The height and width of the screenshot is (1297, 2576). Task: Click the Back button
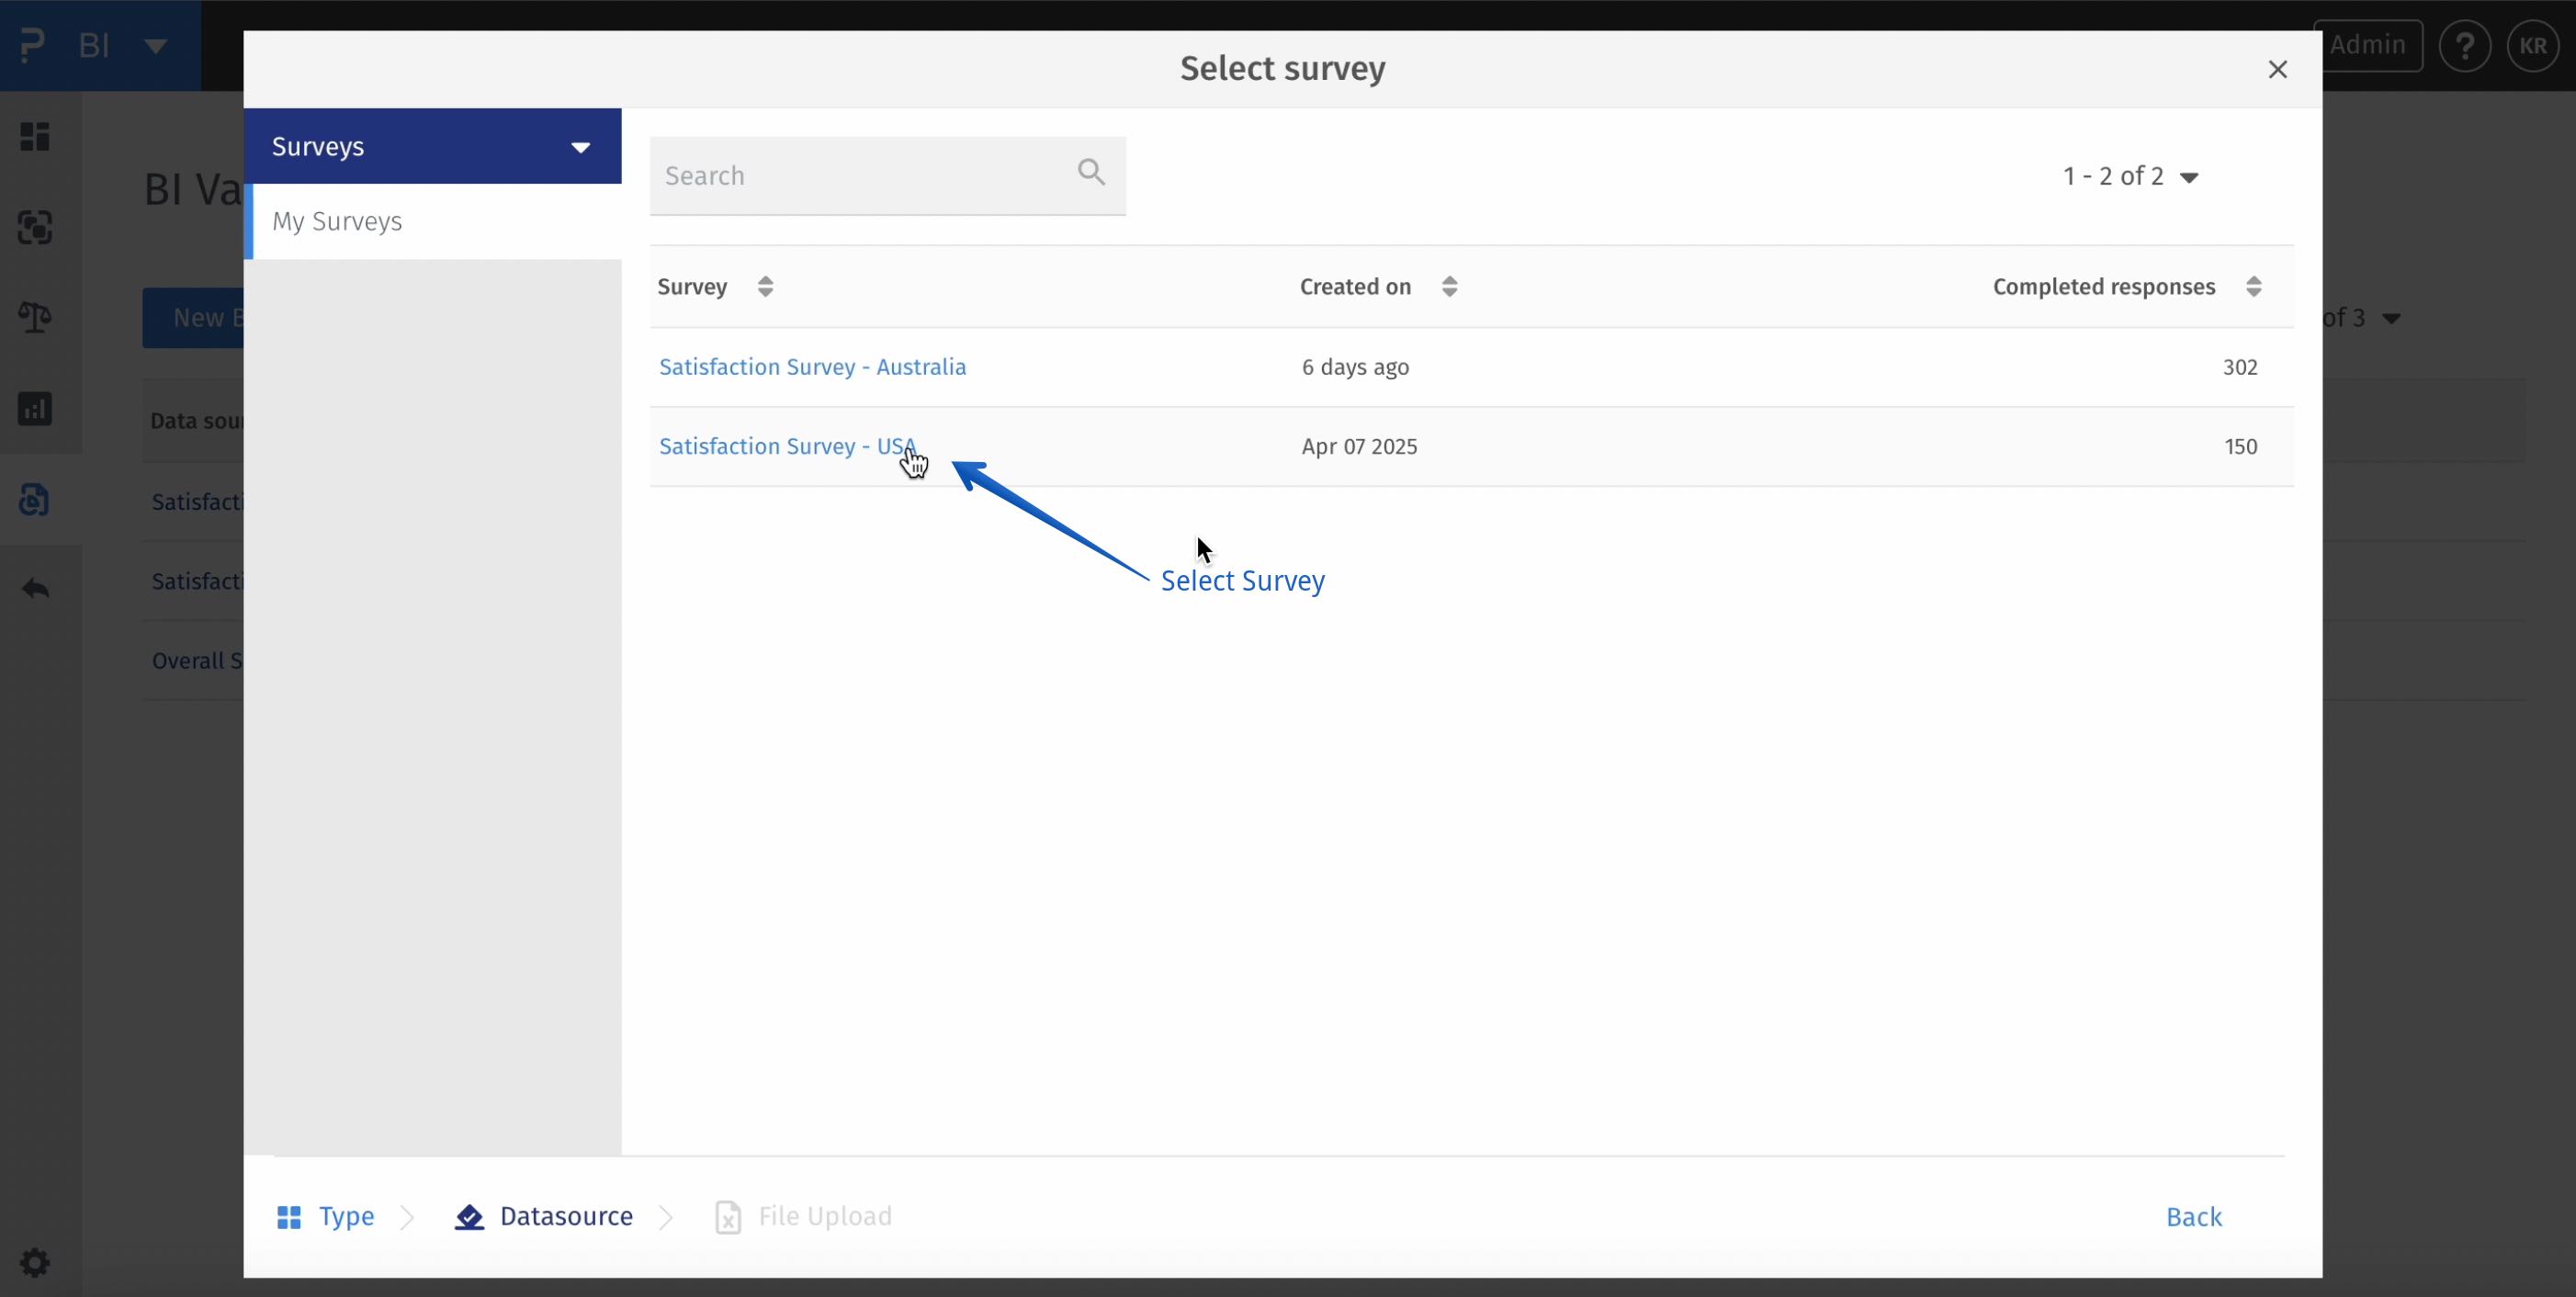(x=2193, y=1216)
